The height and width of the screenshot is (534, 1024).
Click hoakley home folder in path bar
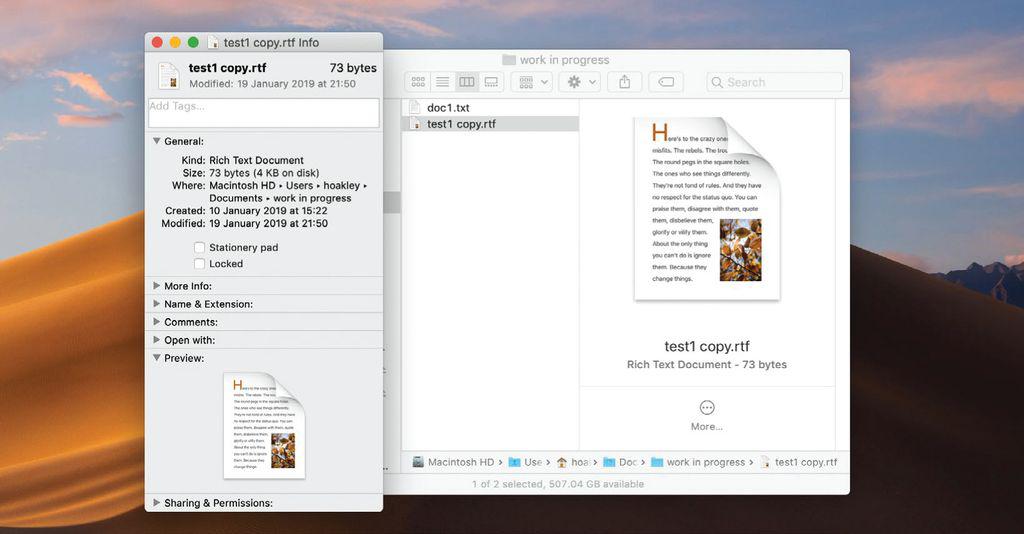pyautogui.click(x=573, y=462)
